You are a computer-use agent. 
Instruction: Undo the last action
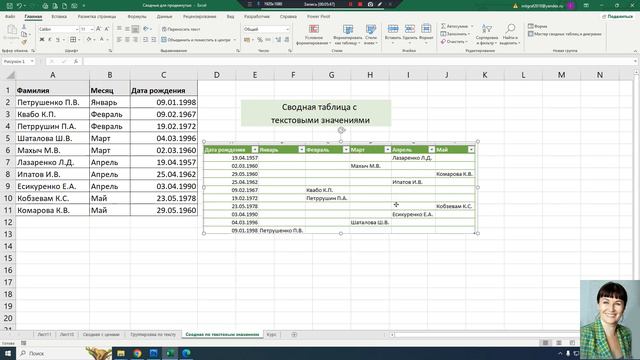pos(19,6)
